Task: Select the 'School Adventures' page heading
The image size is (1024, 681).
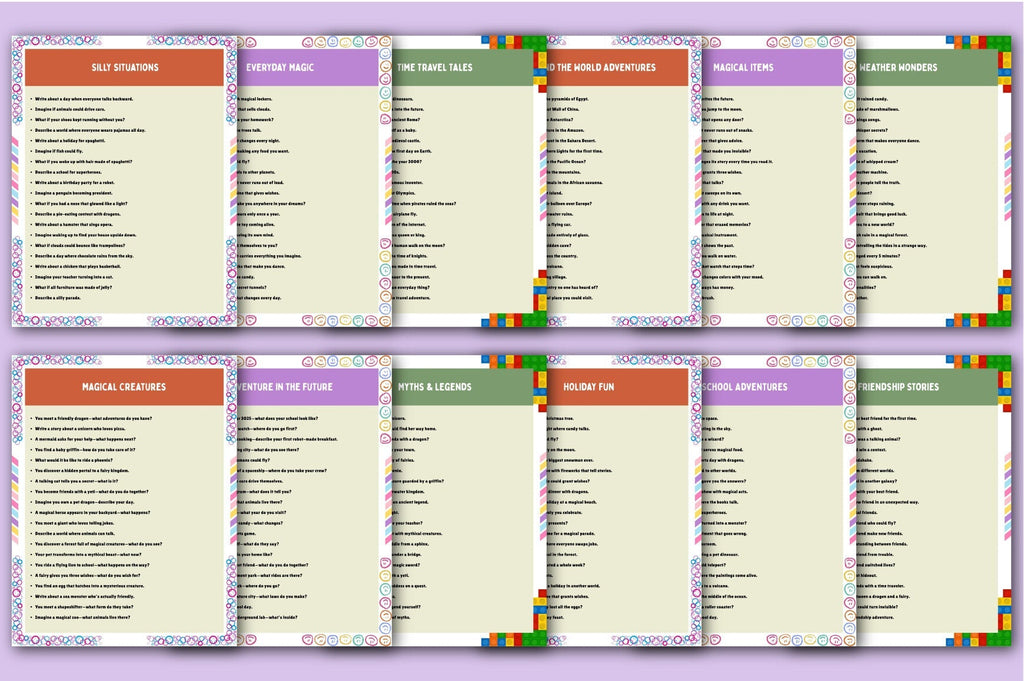Action: coord(745,387)
